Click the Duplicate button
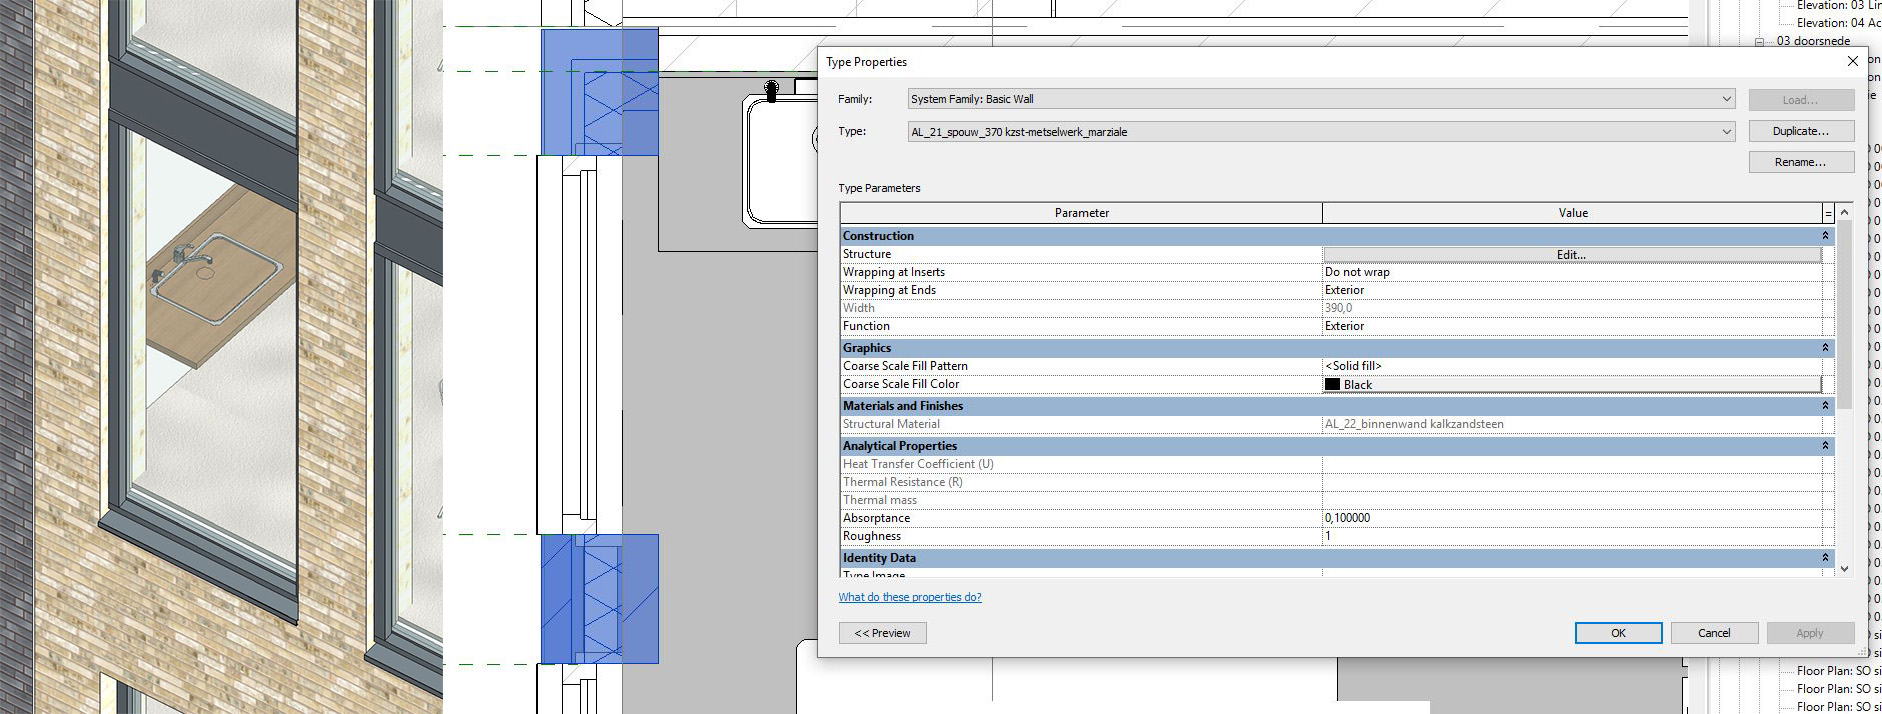1882x714 pixels. click(x=1800, y=131)
